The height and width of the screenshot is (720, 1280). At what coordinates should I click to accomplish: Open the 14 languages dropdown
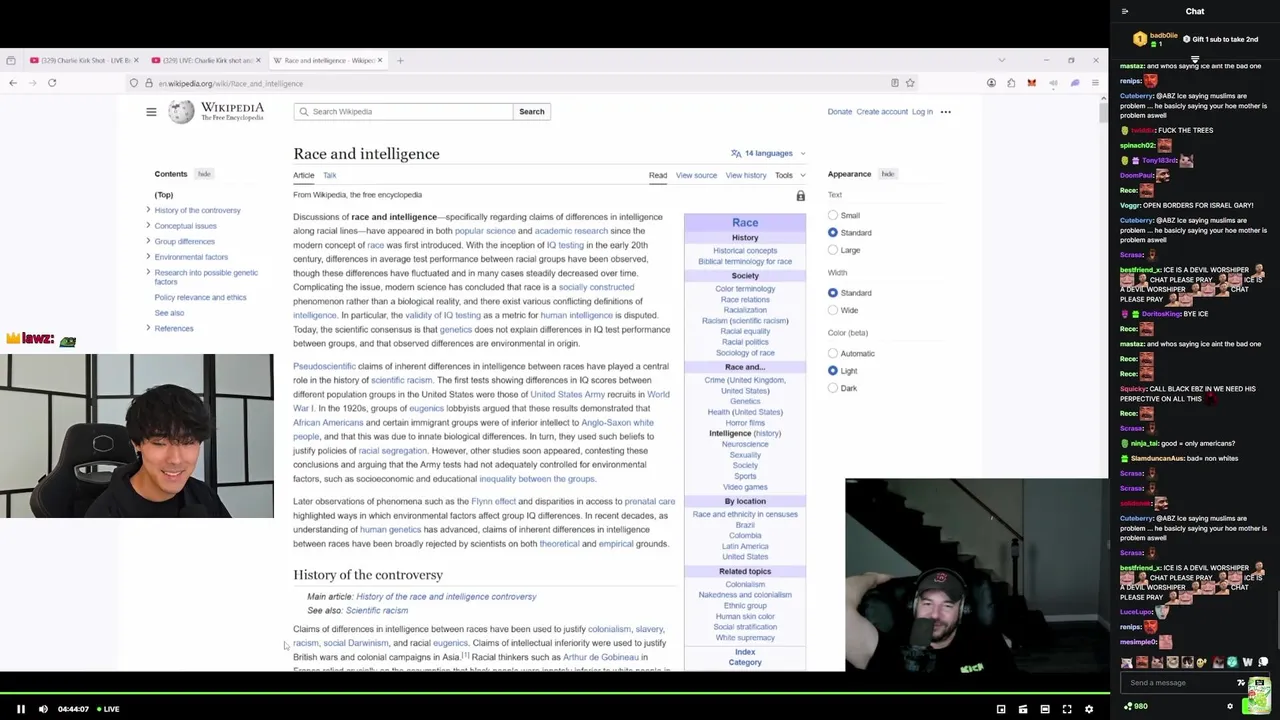click(x=768, y=153)
